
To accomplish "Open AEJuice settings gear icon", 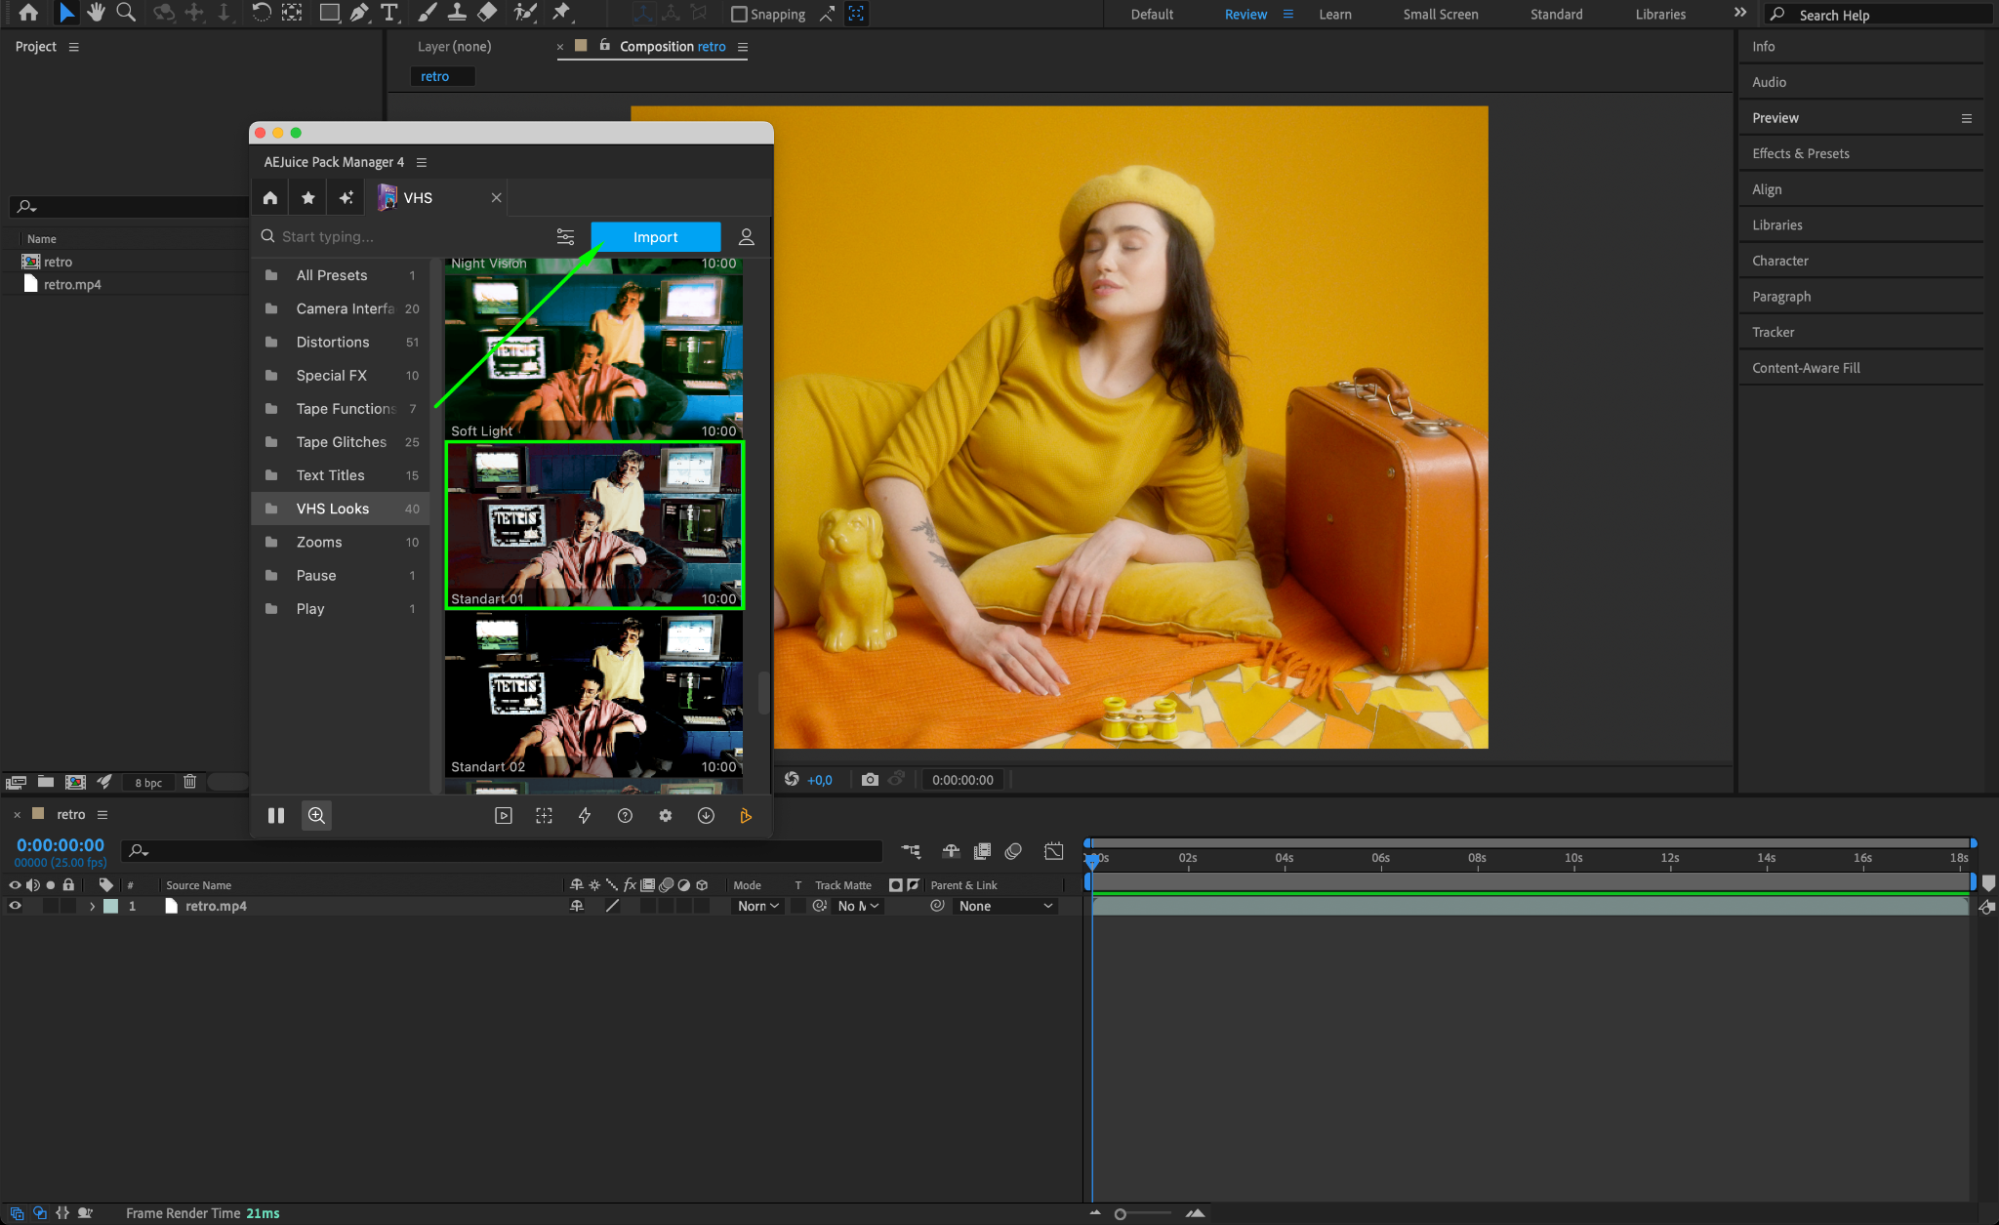I will [665, 816].
